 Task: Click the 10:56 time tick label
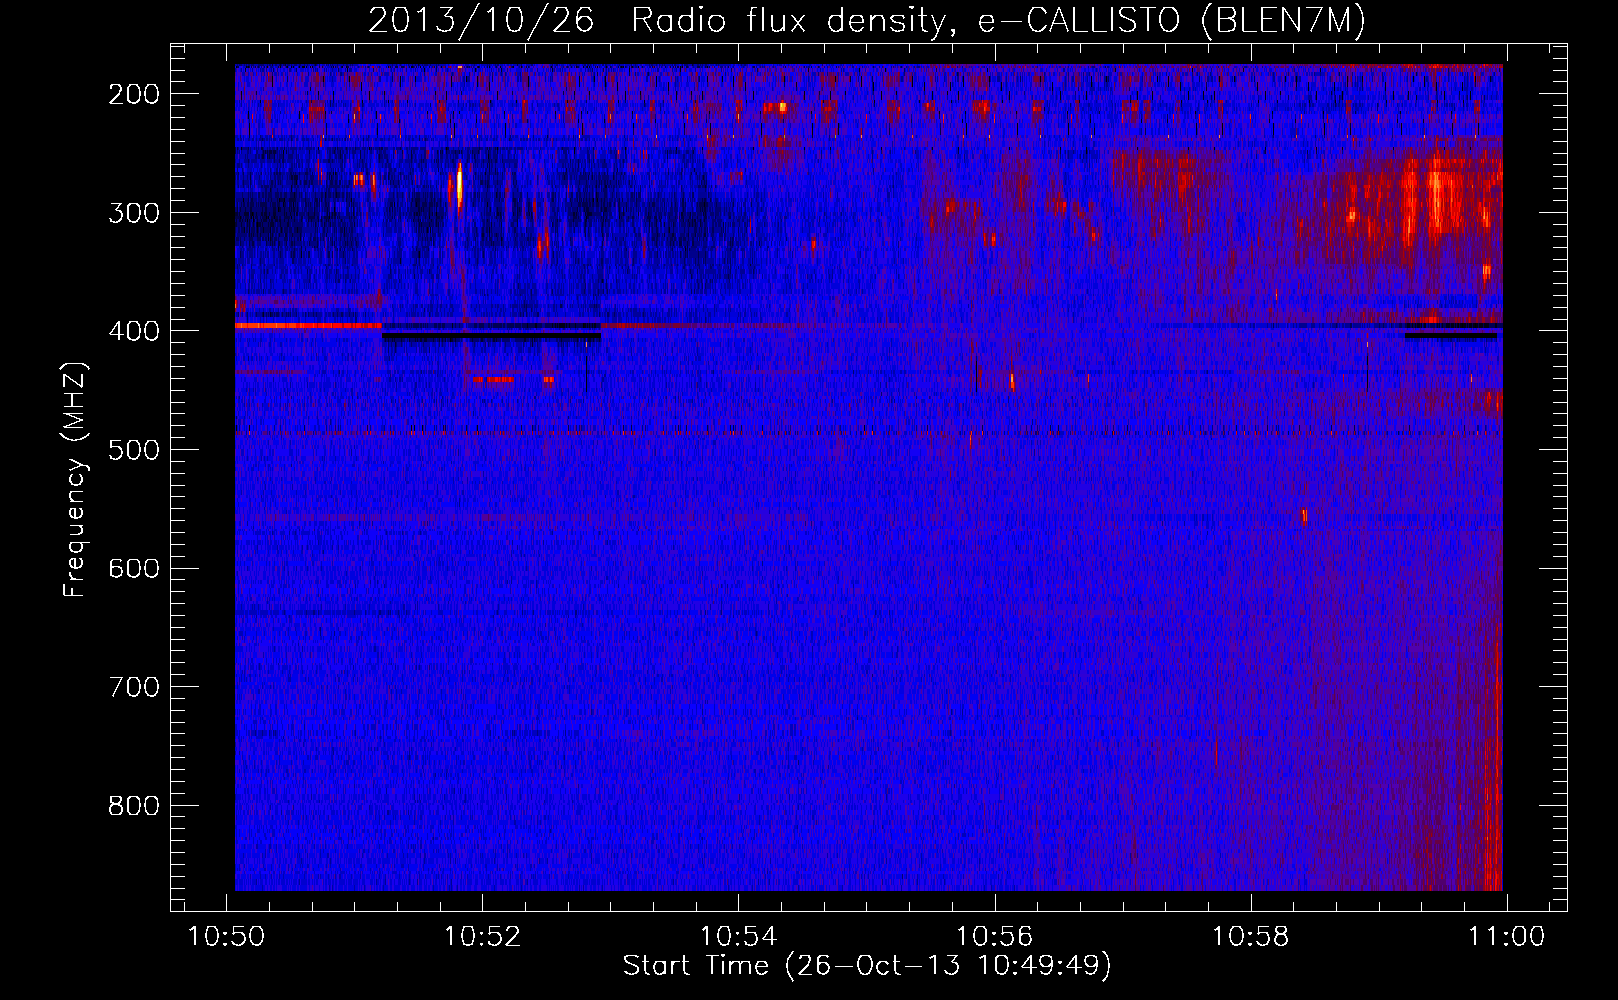[x=995, y=937]
